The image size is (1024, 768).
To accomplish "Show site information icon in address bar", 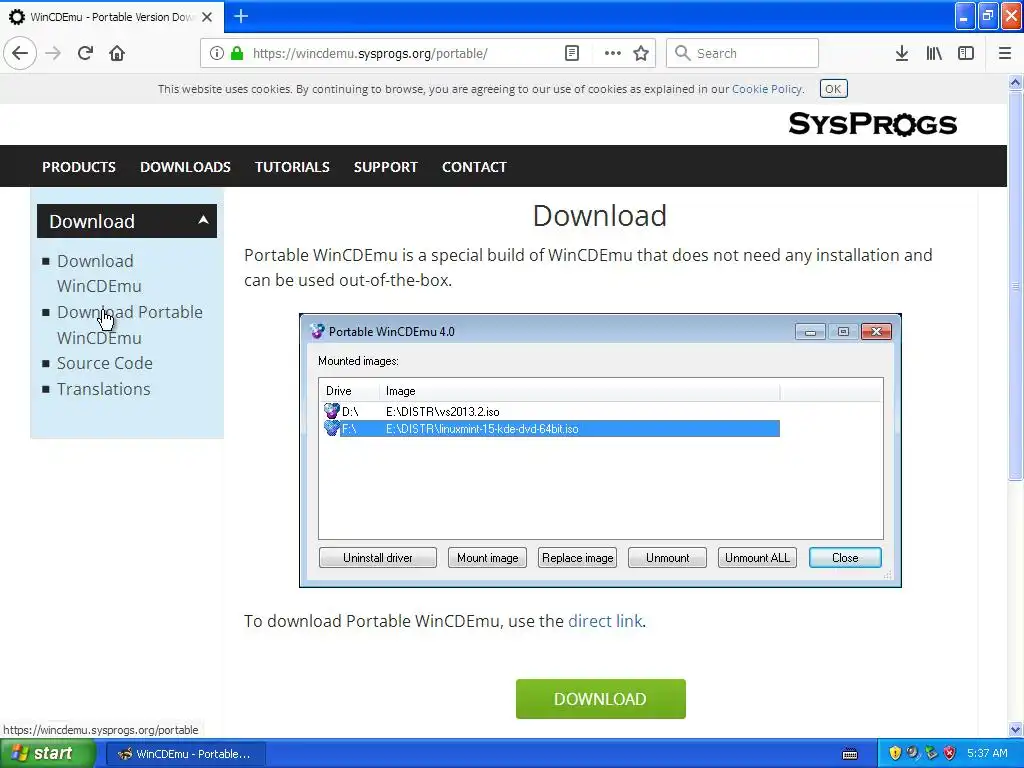I will (x=217, y=53).
